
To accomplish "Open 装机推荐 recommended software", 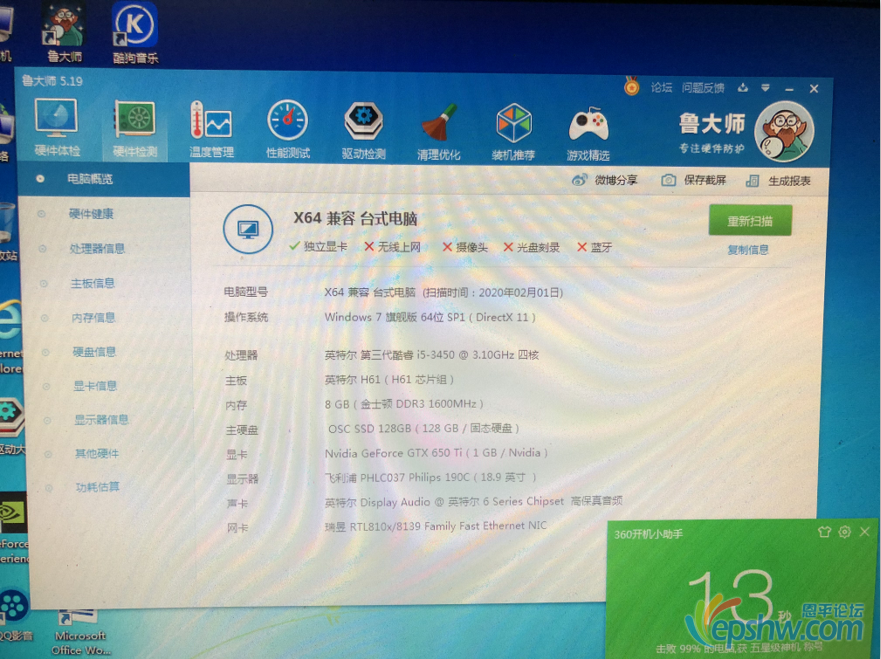I will 513,131.
